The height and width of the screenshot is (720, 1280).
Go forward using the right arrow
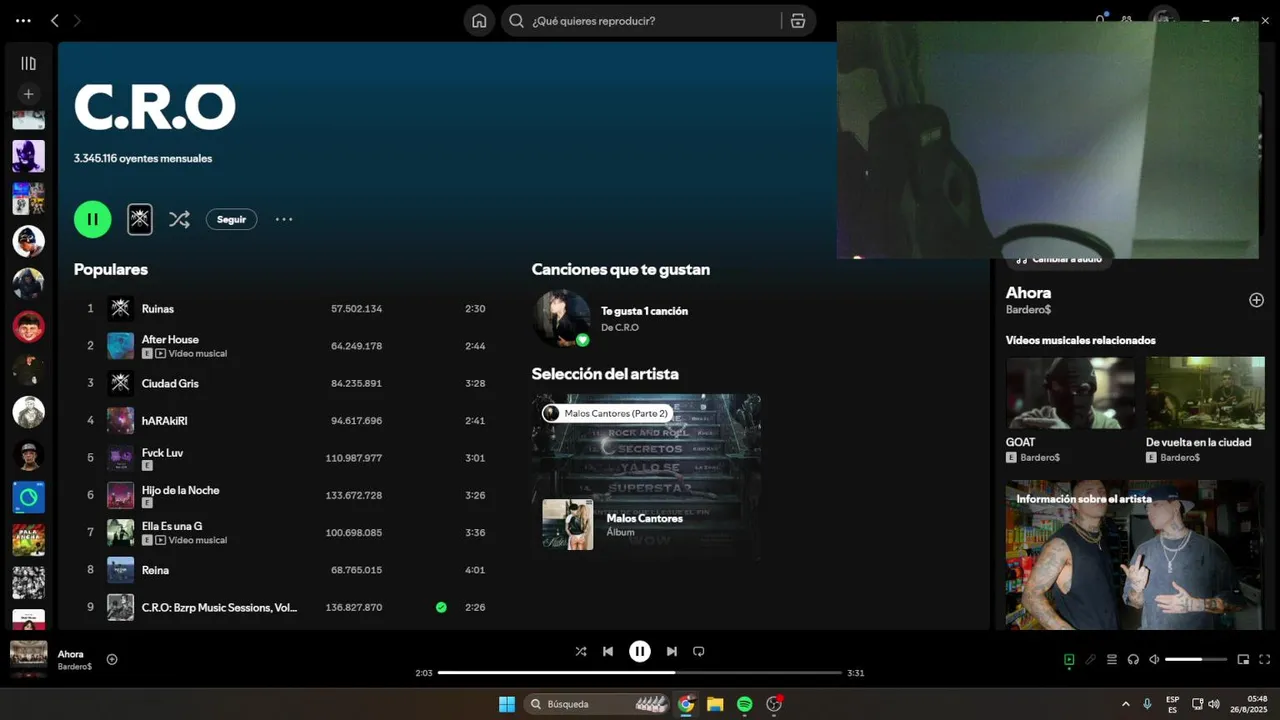78,20
